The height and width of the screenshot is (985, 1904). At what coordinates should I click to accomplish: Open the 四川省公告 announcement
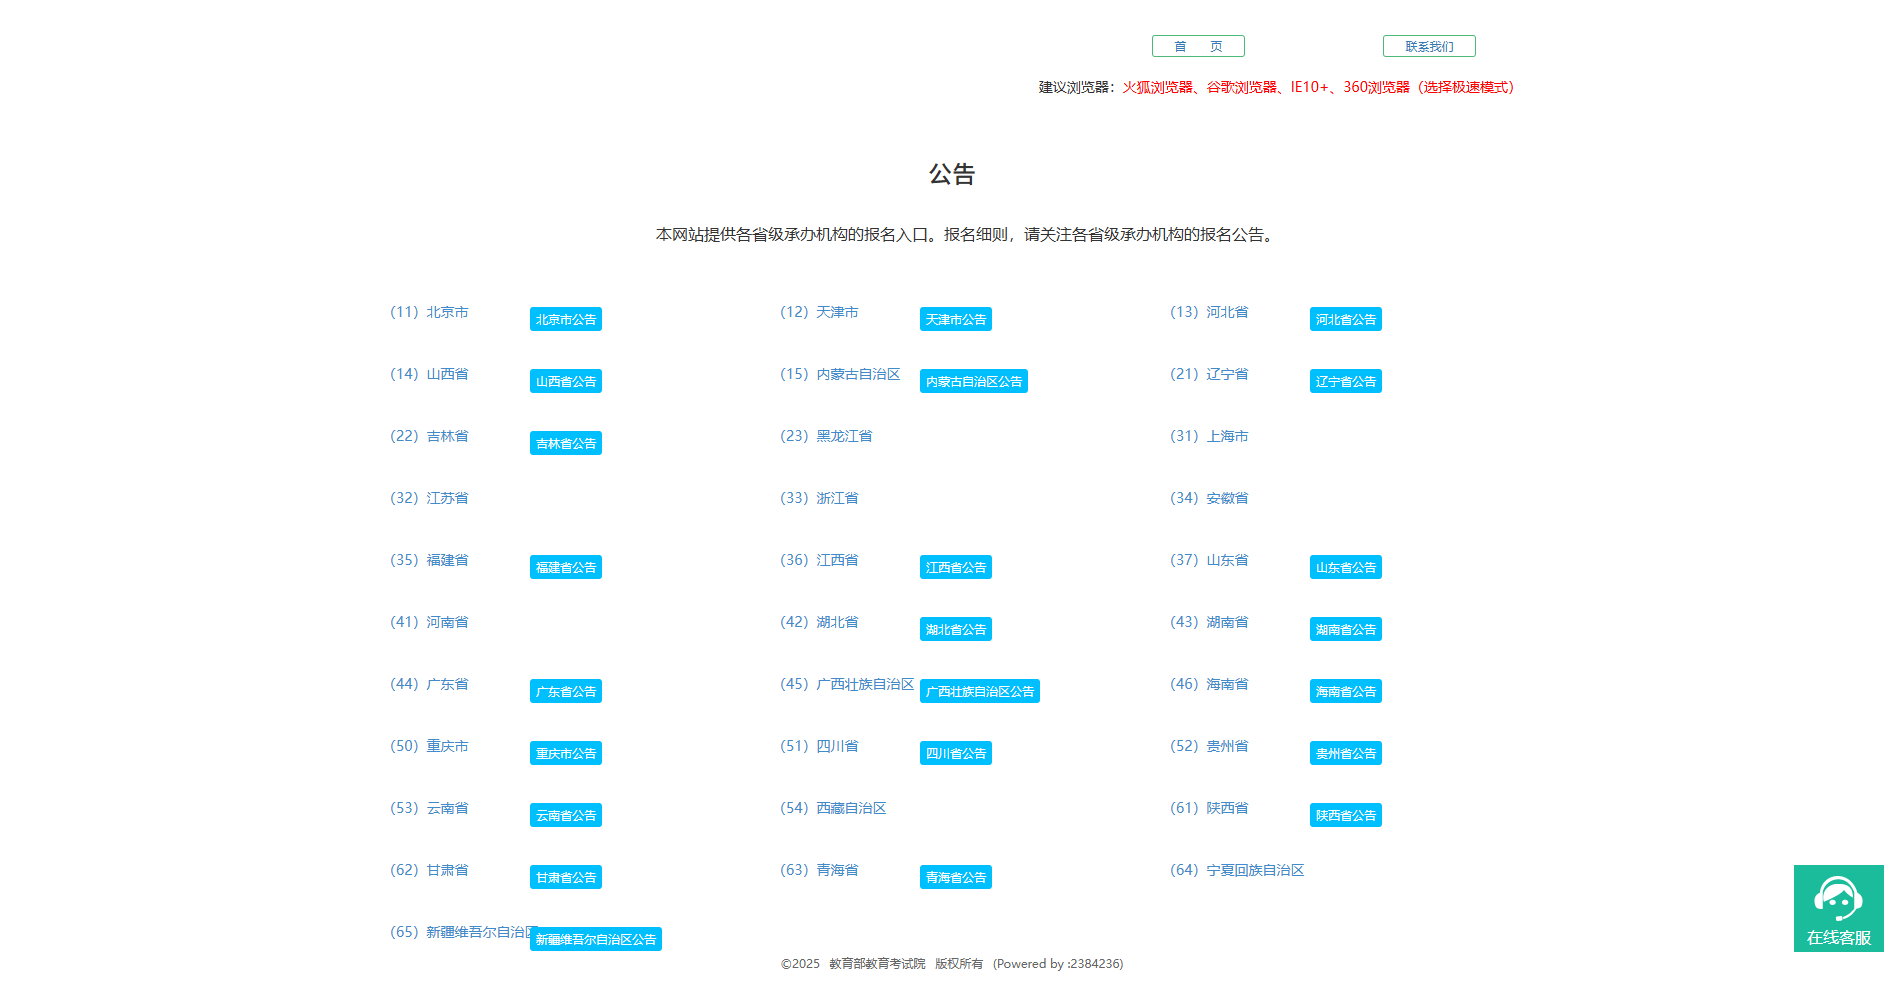pyautogui.click(x=955, y=753)
